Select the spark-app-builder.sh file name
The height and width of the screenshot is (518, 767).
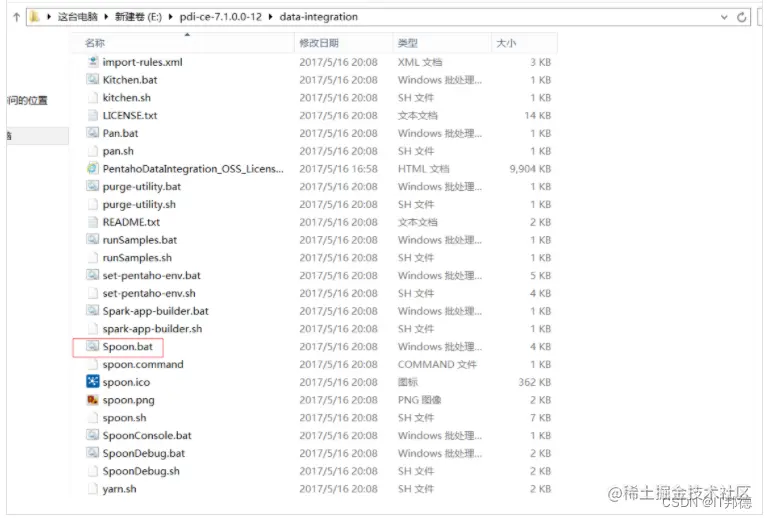[152, 329]
